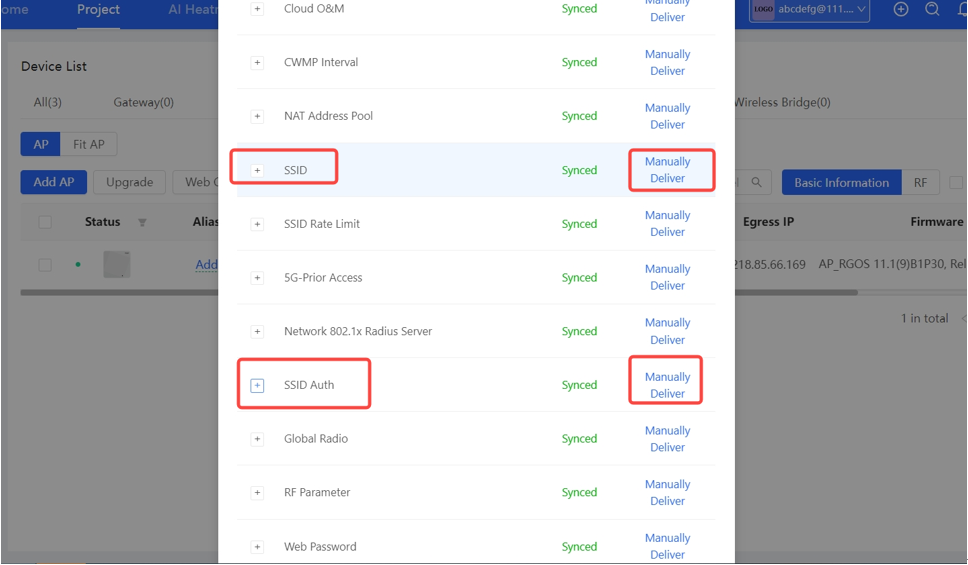
Task: Open the Project menu tab
Action: [x=98, y=10]
